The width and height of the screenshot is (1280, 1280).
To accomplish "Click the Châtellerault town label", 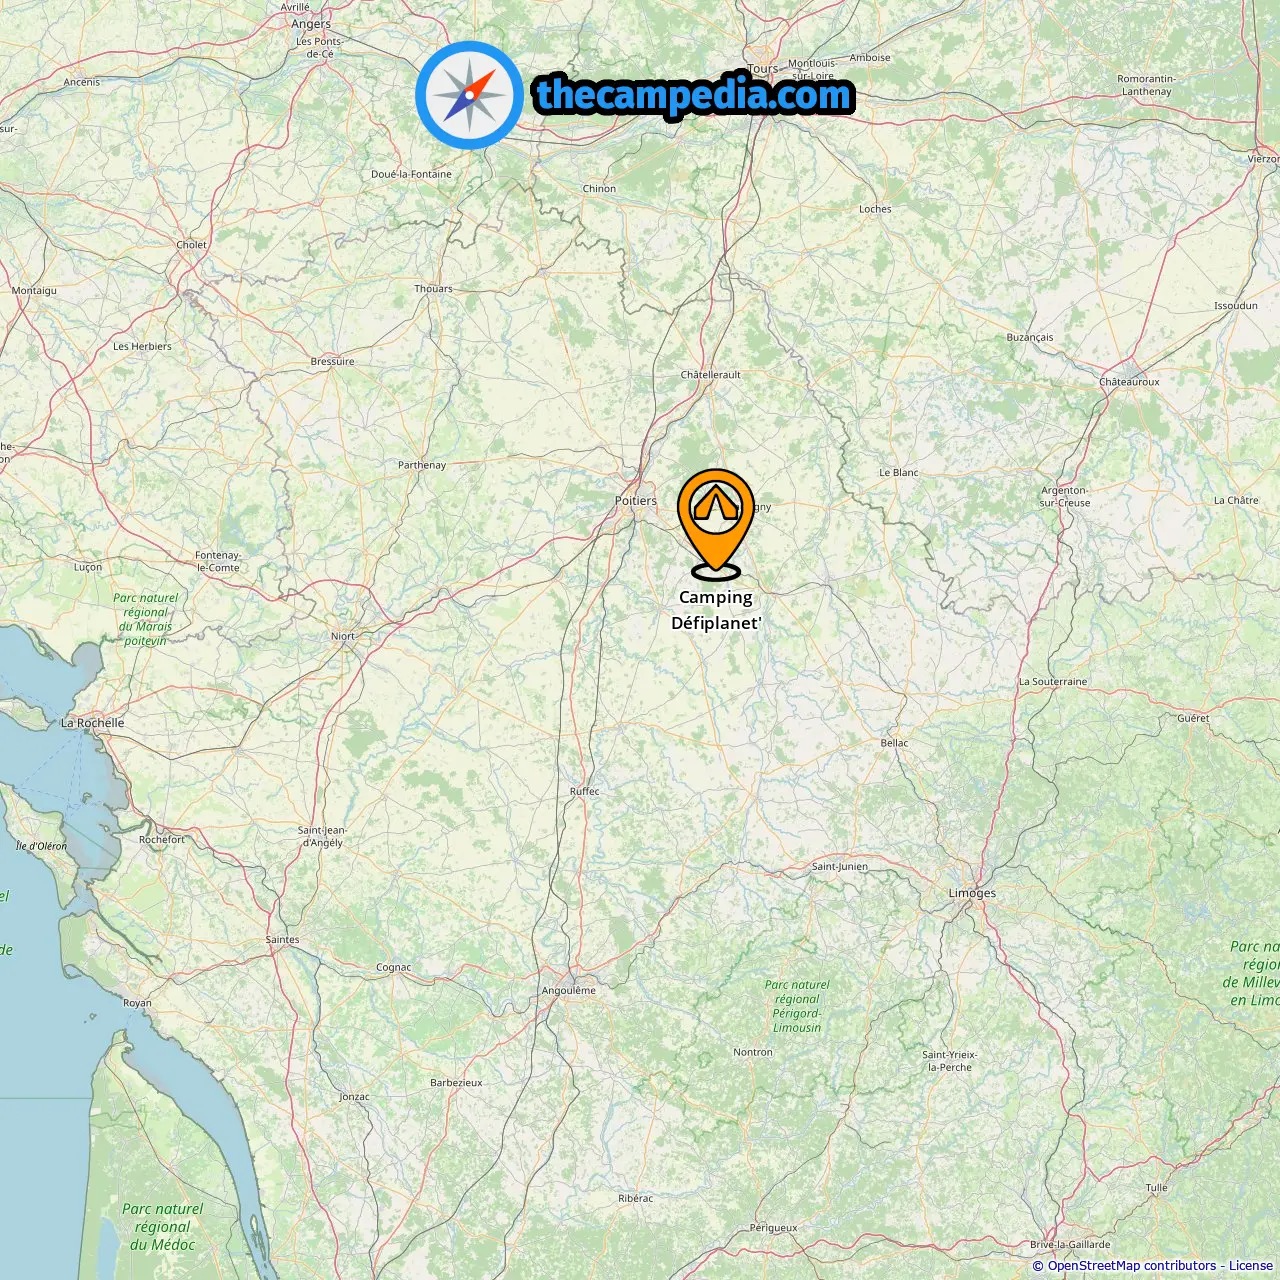I will (x=711, y=374).
